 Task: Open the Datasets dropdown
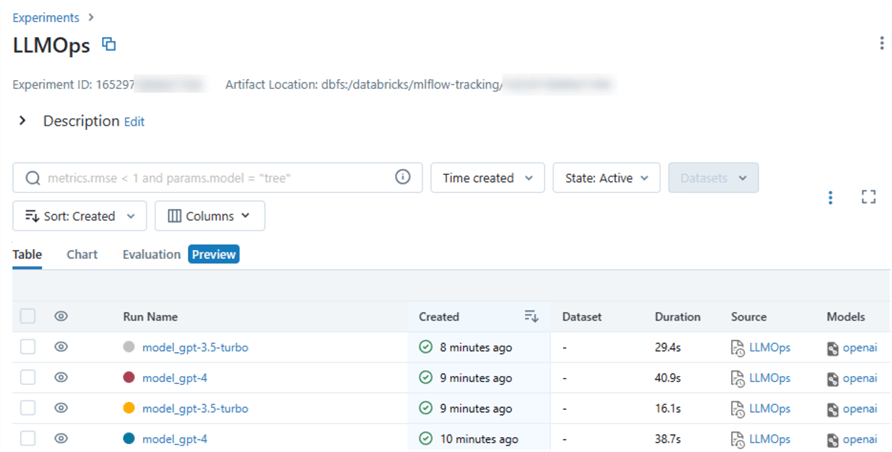[713, 178]
